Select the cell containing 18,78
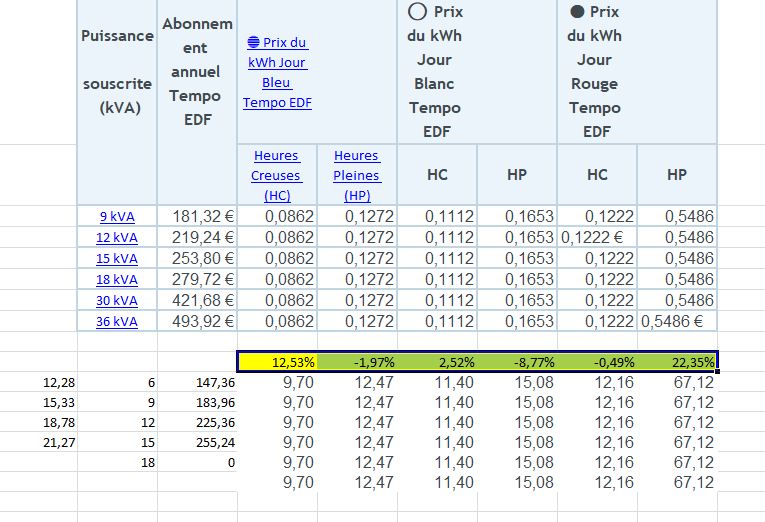 [39, 422]
